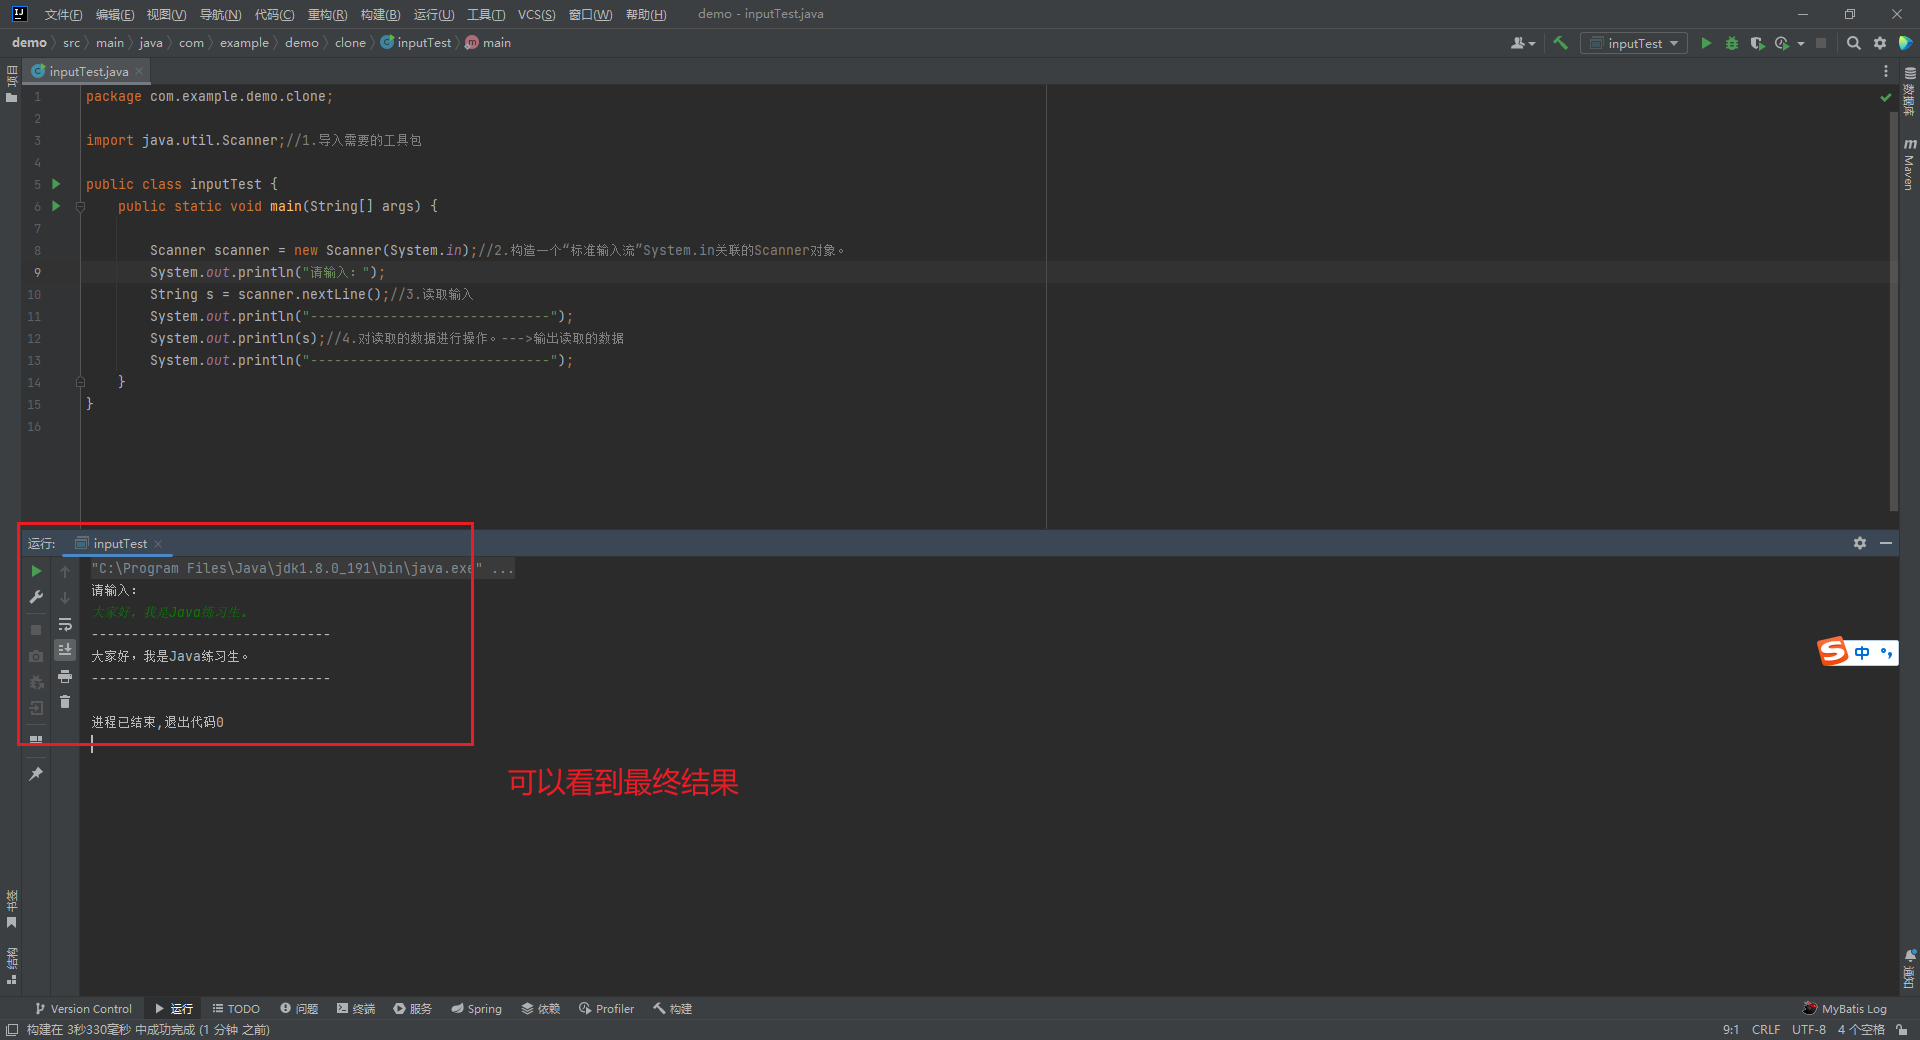Pin the Run tab with the pin icon
The width and height of the screenshot is (1920, 1040).
point(36,773)
